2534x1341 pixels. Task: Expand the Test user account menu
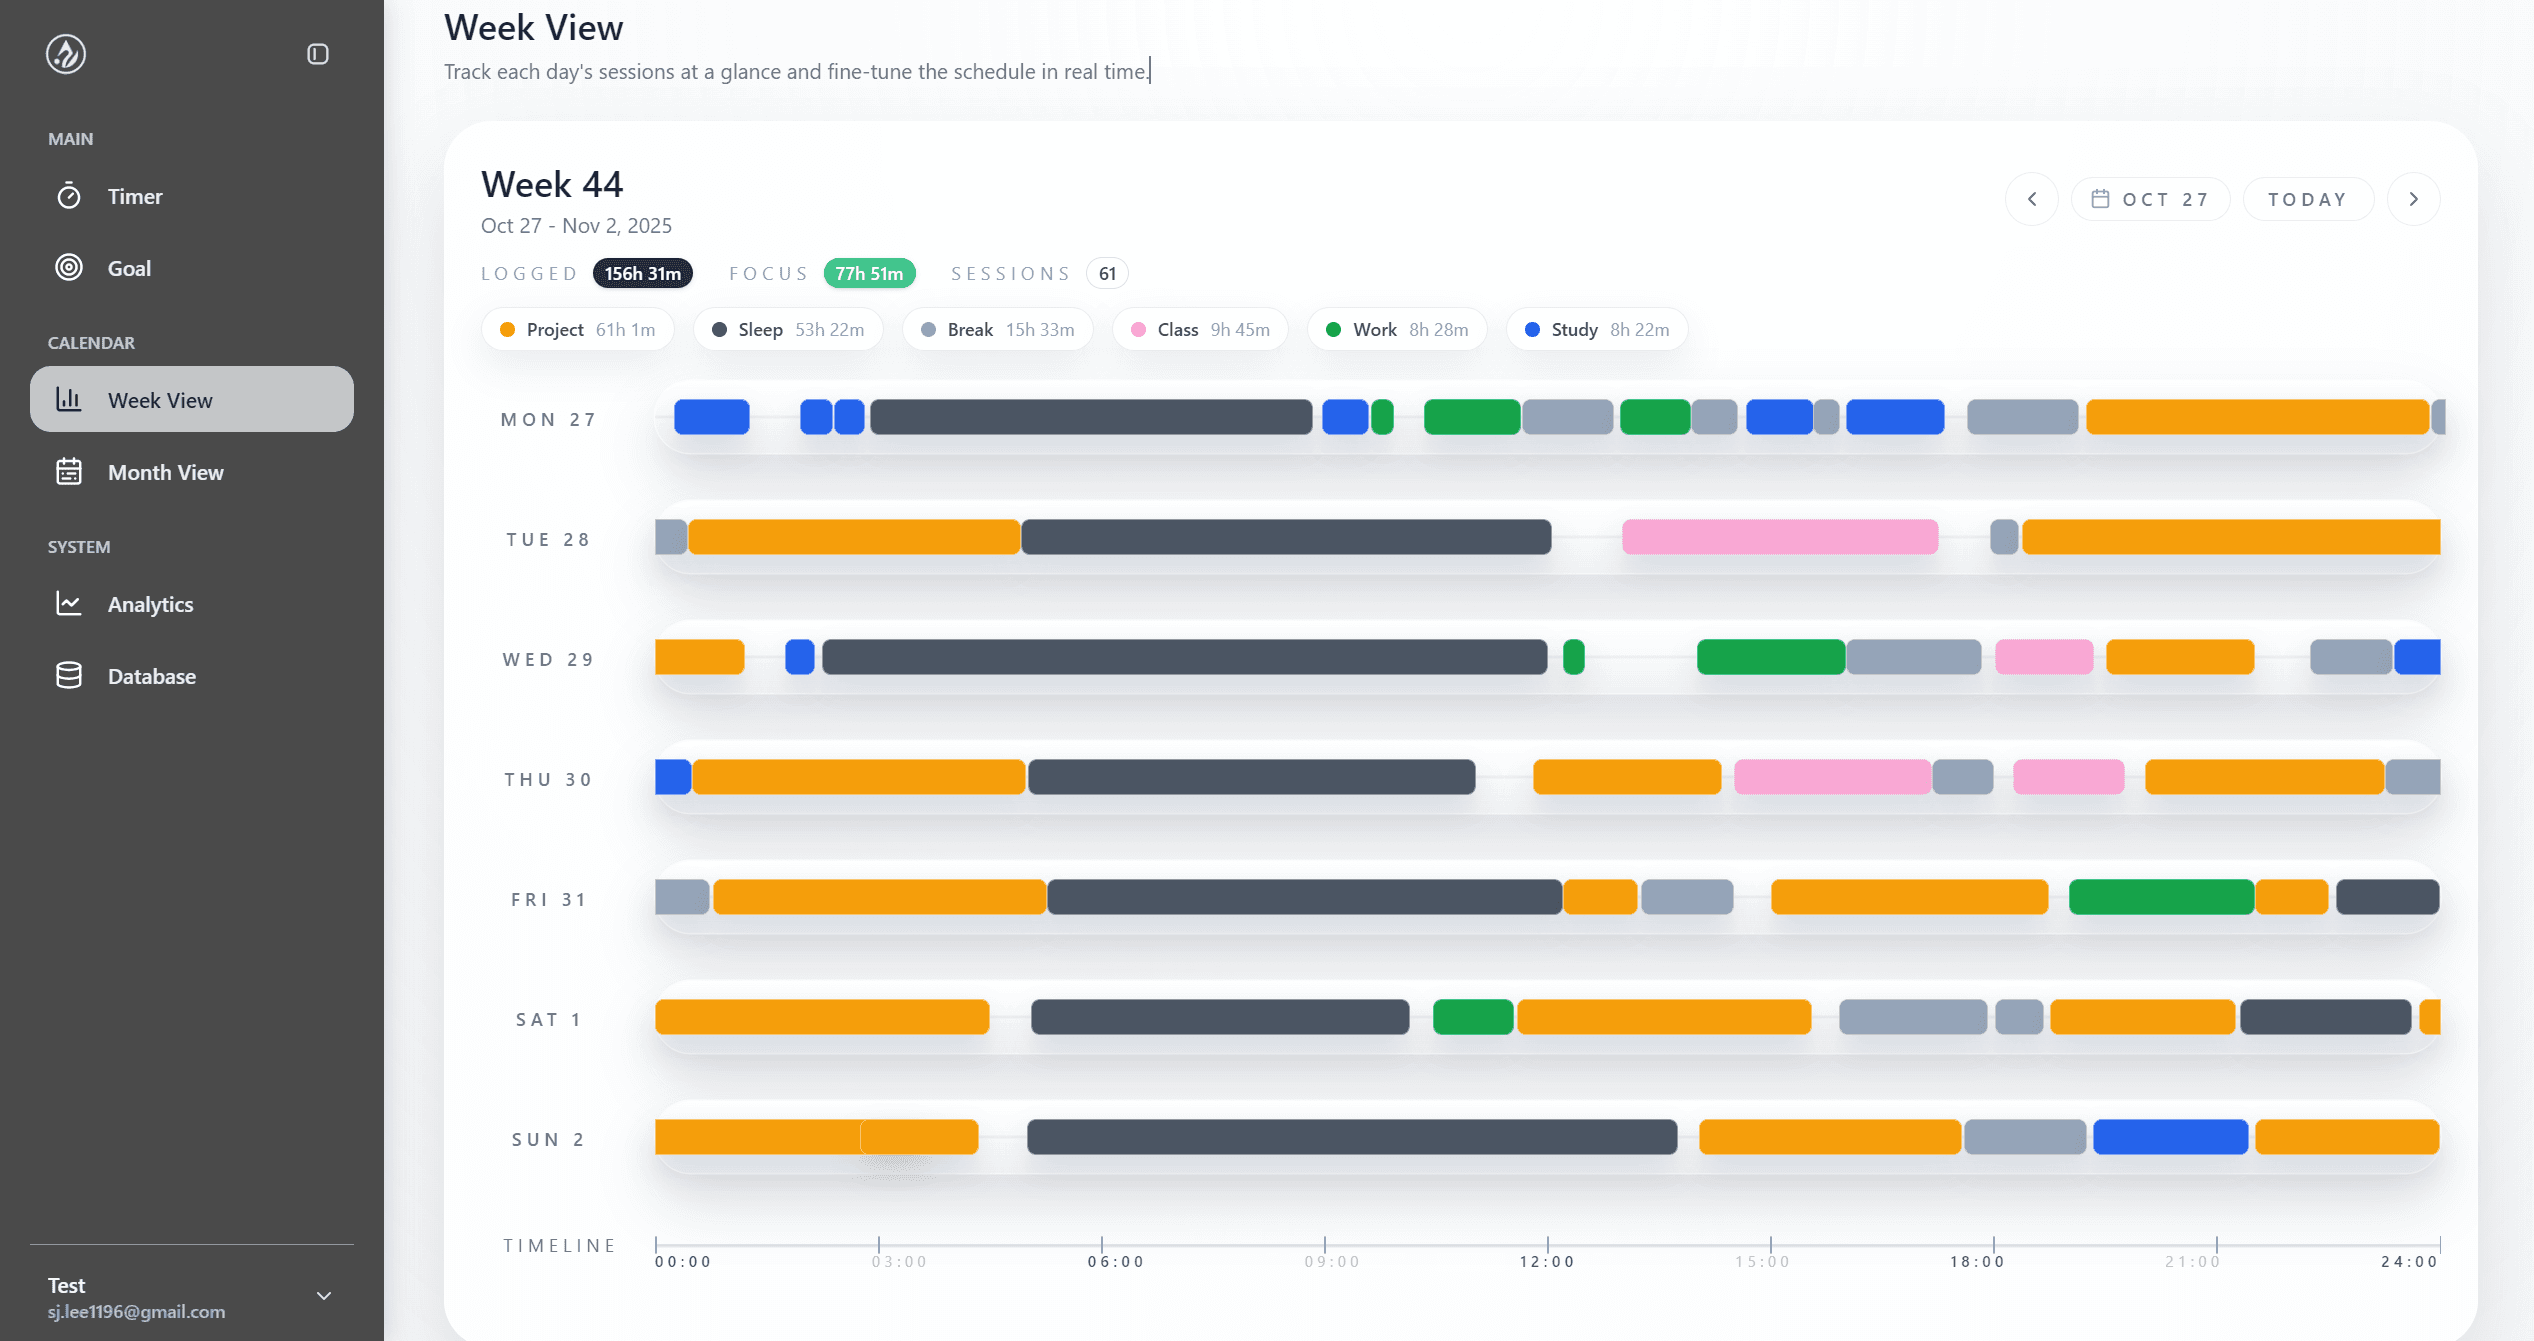[323, 1296]
